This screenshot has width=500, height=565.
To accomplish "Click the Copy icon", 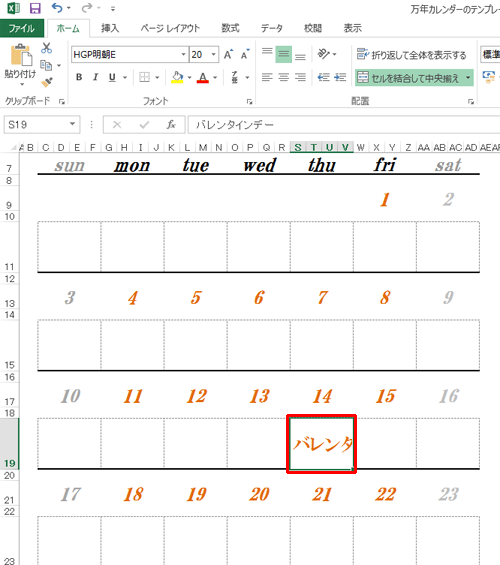I will (46, 65).
